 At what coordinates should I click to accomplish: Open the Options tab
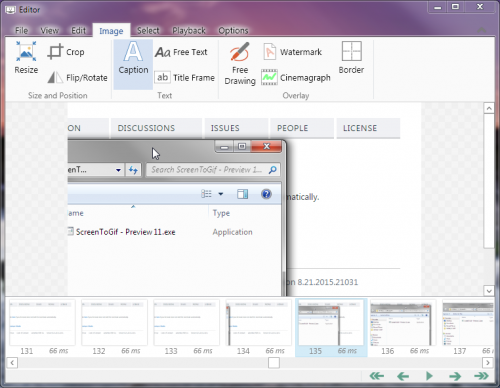click(x=233, y=30)
